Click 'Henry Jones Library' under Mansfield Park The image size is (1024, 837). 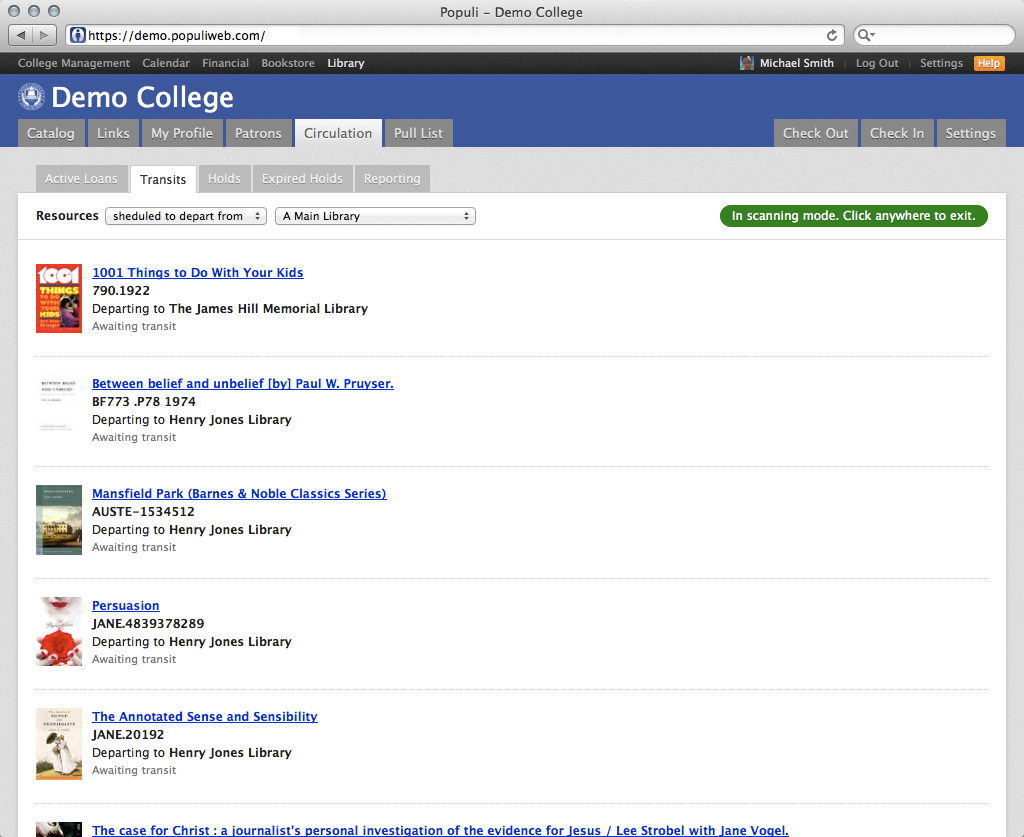(x=231, y=529)
